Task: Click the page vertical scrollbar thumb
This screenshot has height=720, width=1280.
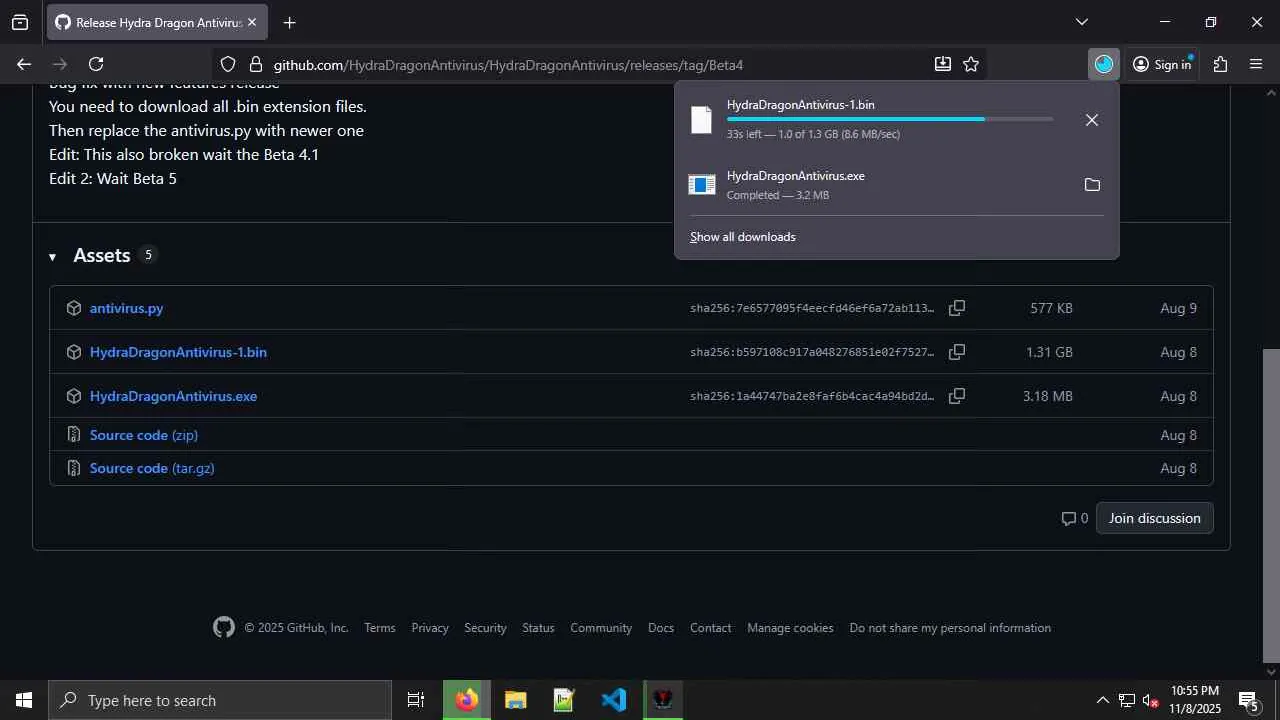Action: (1271, 505)
